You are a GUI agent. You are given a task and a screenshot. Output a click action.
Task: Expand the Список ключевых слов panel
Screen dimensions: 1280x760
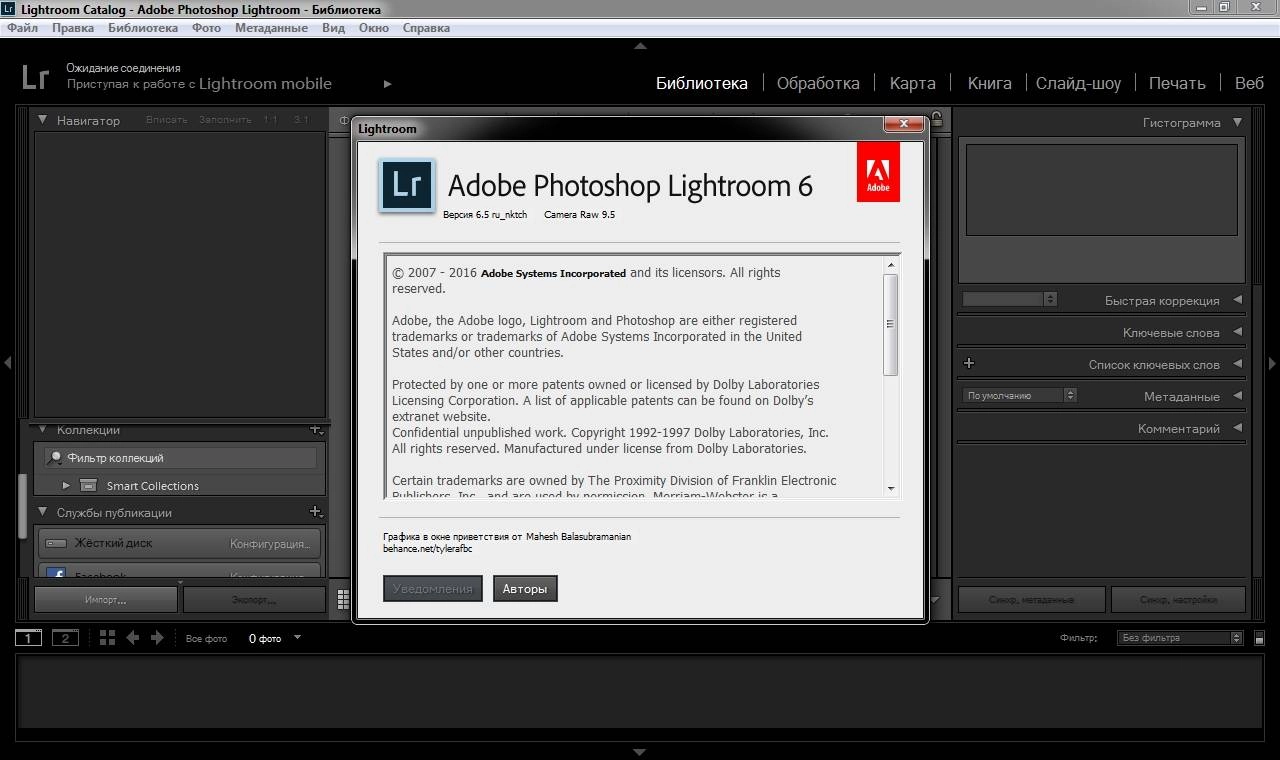coord(1237,364)
